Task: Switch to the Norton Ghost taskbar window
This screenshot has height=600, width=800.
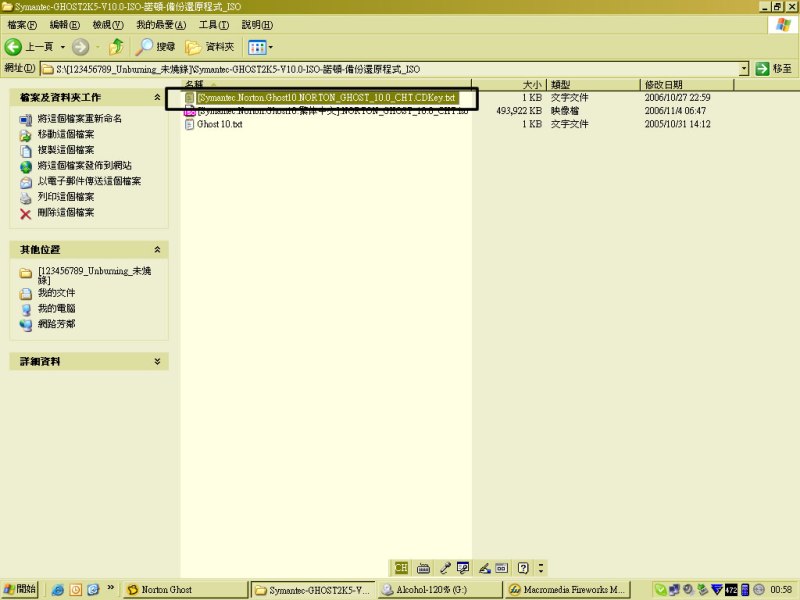Action: (186, 590)
